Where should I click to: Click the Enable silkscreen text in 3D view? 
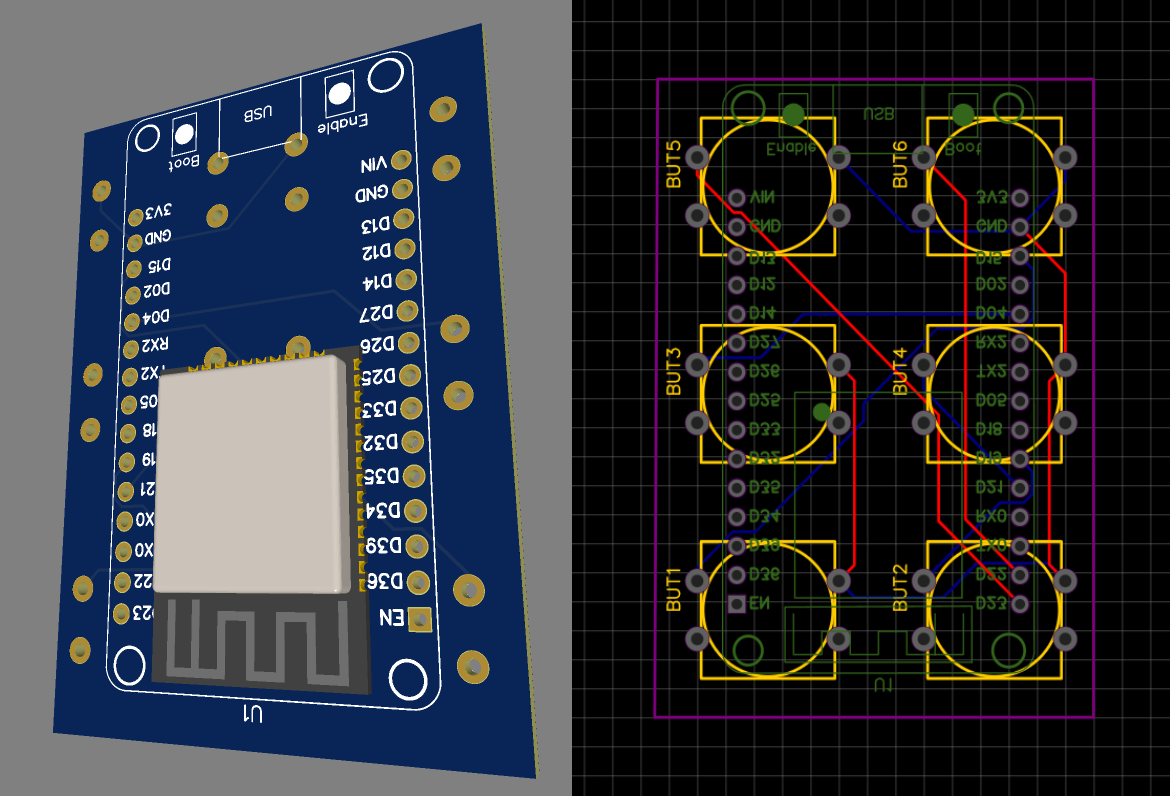point(342,125)
